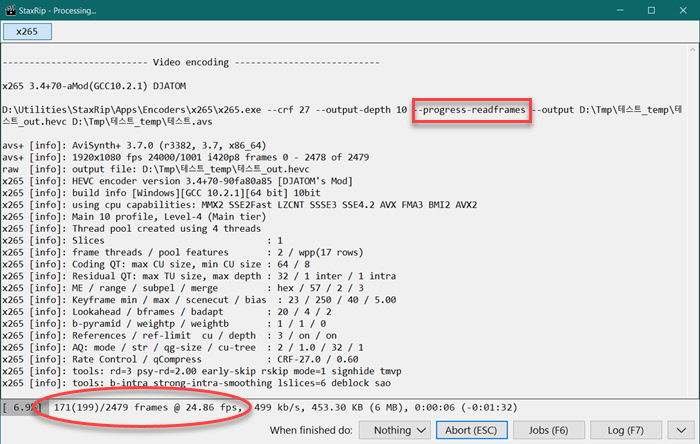
Task: Click the 'b-pyramid / weightp / weightb' line
Action: point(164,324)
